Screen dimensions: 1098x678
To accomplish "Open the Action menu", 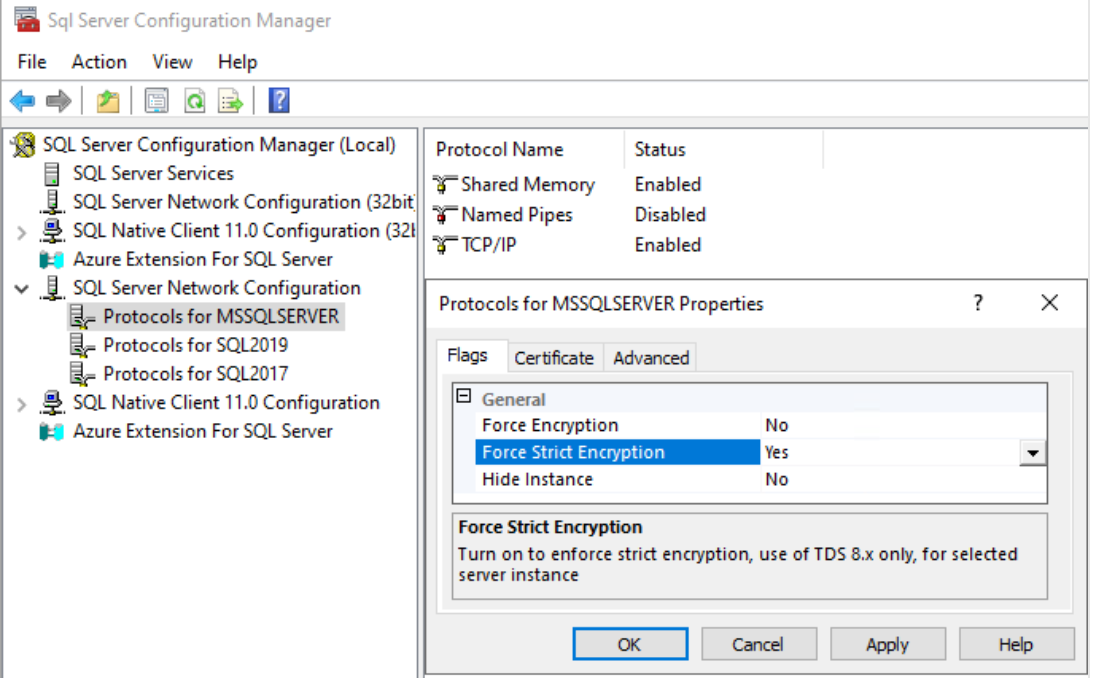I will (x=99, y=62).
